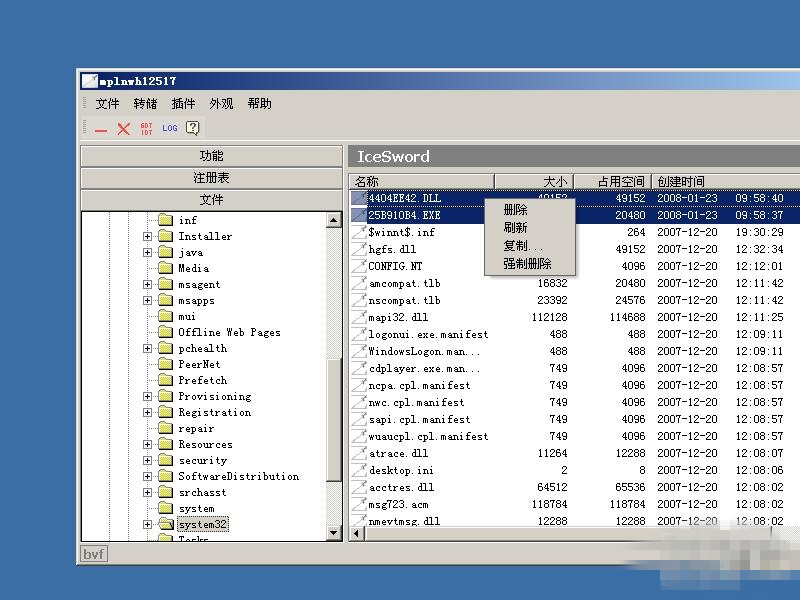Click the file icon beside hgfs.dll

point(359,249)
